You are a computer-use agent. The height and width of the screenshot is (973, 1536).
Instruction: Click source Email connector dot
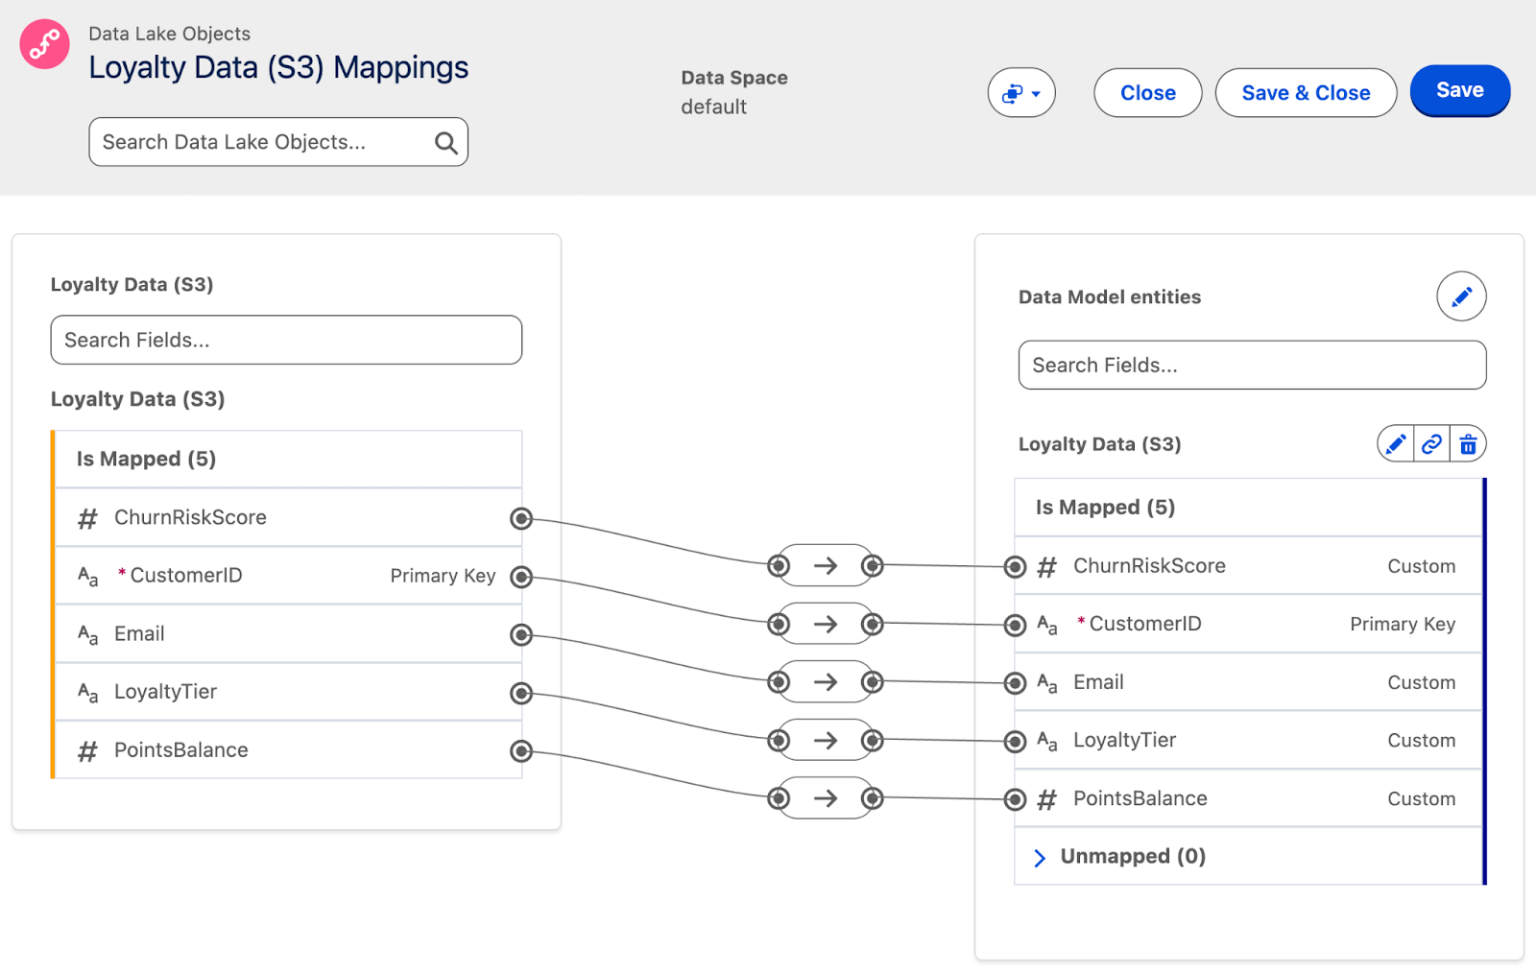pyautogui.click(x=521, y=635)
